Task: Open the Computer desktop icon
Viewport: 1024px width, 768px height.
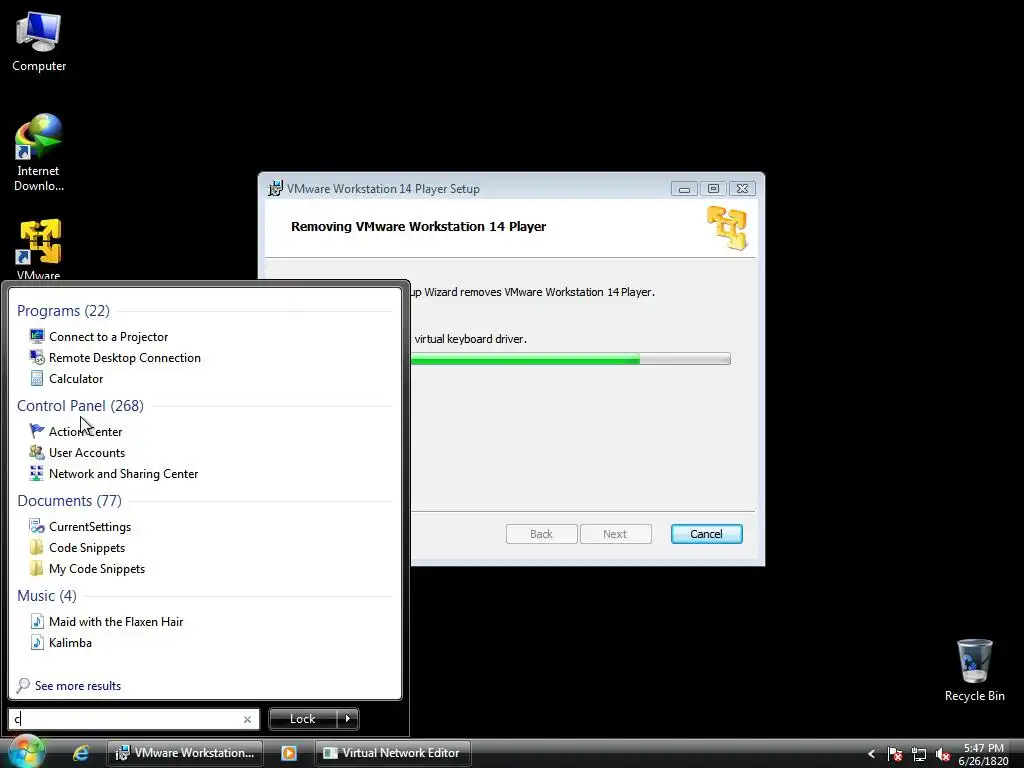Action: click(x=39, y=42)
